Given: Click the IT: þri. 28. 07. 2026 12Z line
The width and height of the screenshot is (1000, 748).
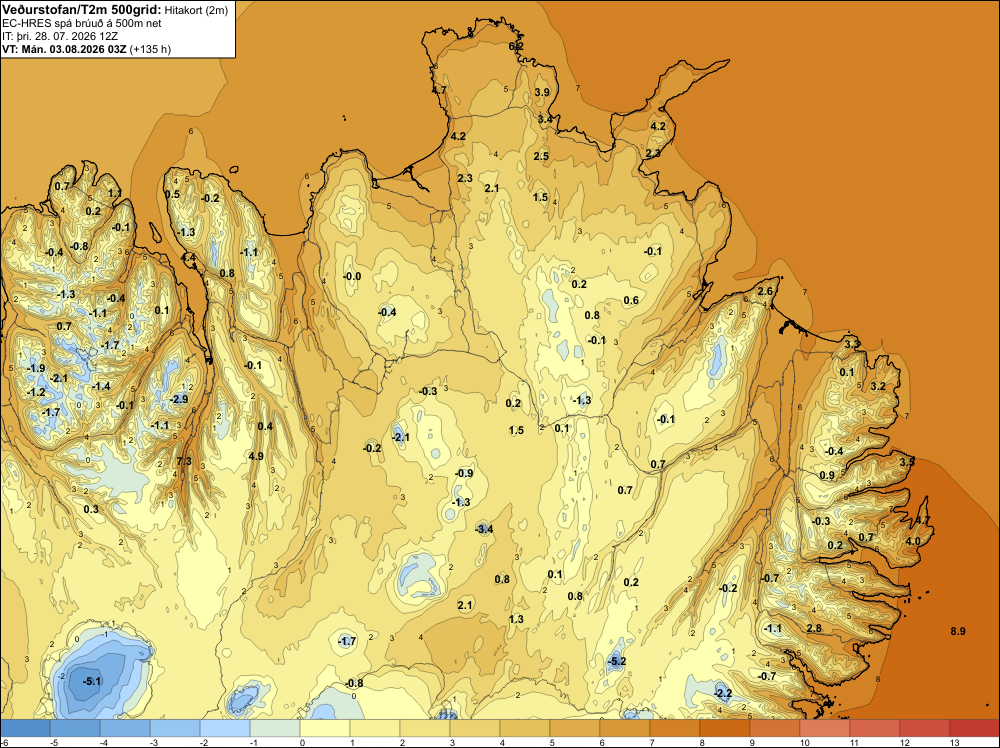Looking at the screenshot, I should click(x=60, y=36).
